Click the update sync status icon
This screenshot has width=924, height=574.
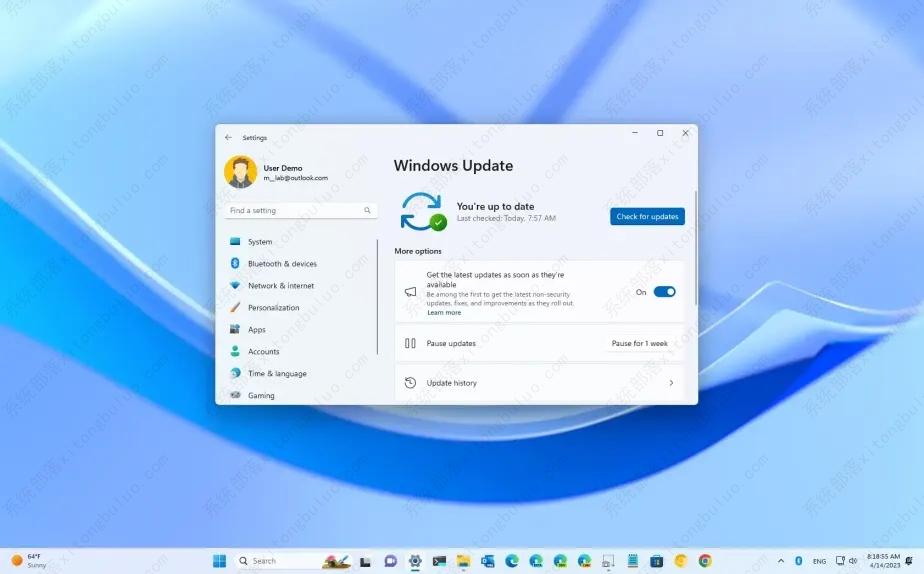[423, 212]
